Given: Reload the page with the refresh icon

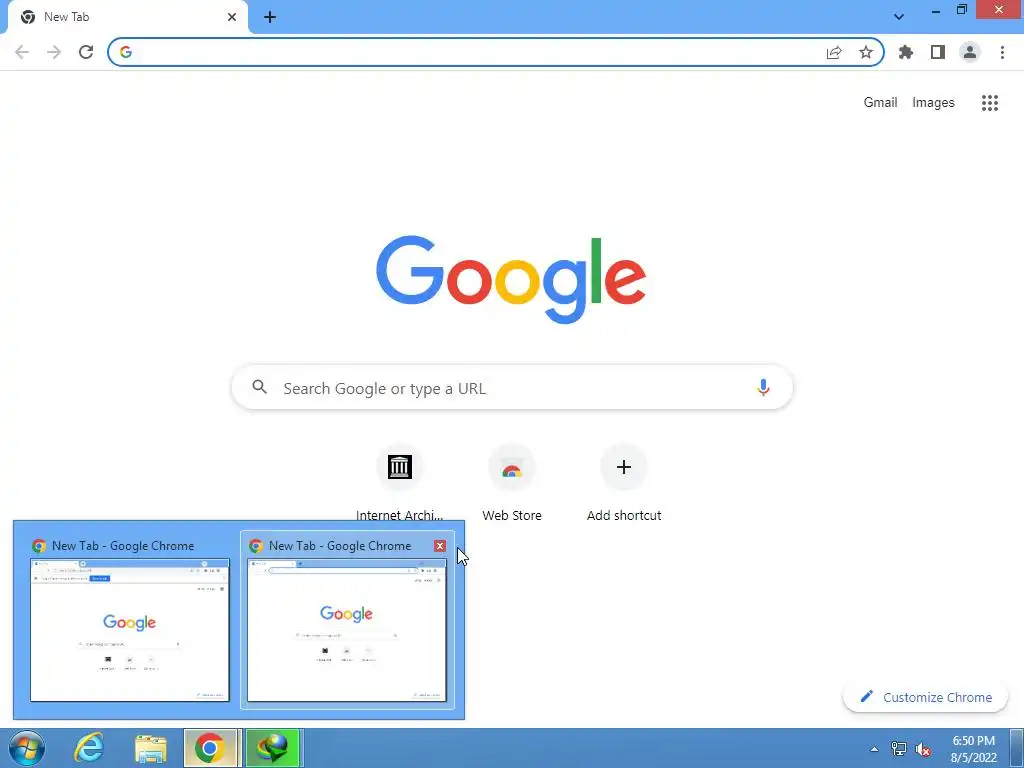Looking at the screenshot, I should (x=86, y=52).
